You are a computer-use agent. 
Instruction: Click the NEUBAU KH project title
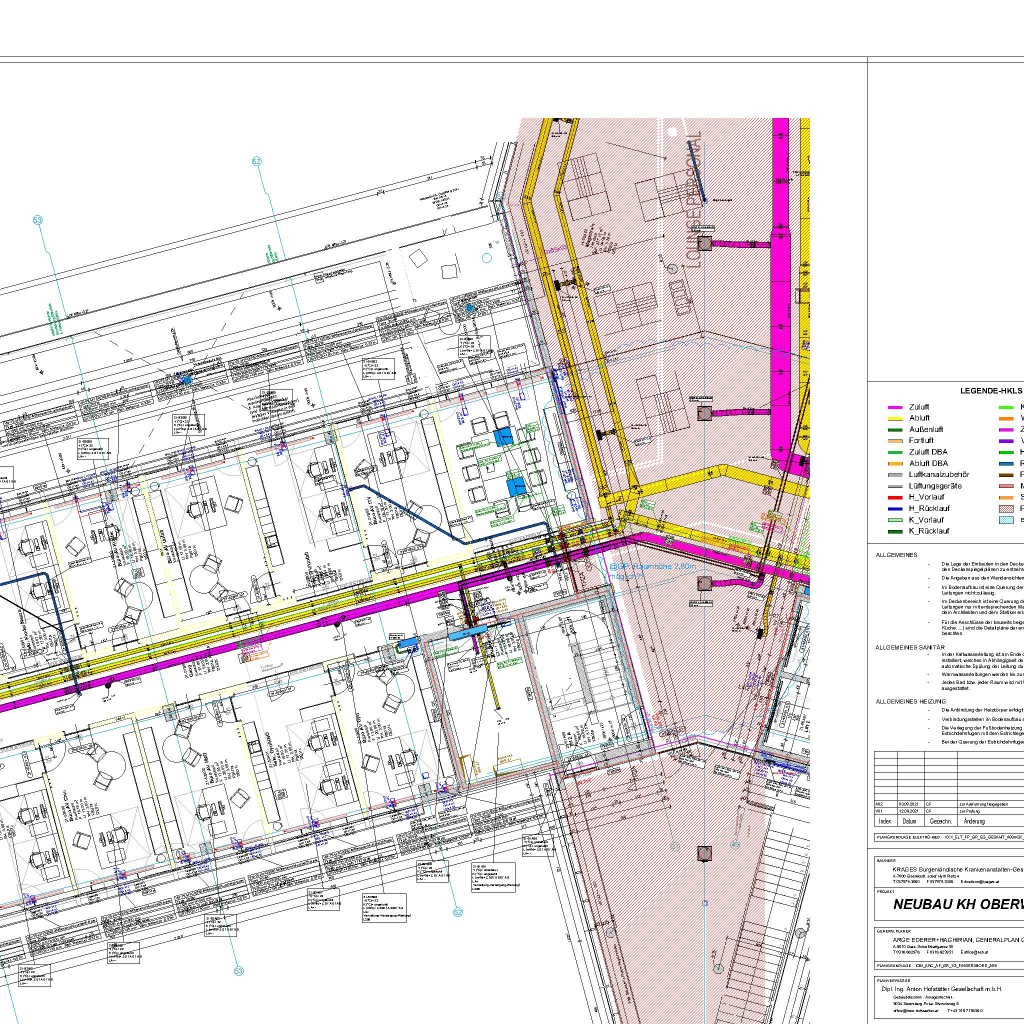[950, 905]
